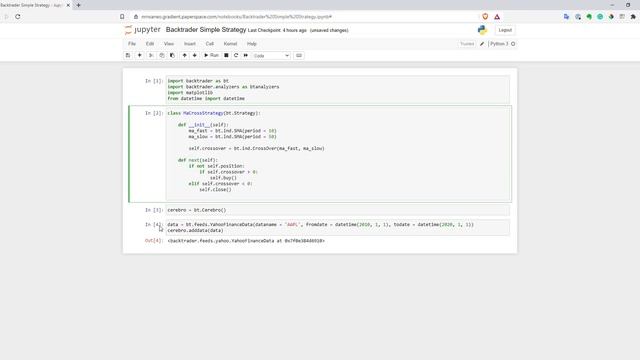Open the Help menu
The image size is (640, 360).
251,44
